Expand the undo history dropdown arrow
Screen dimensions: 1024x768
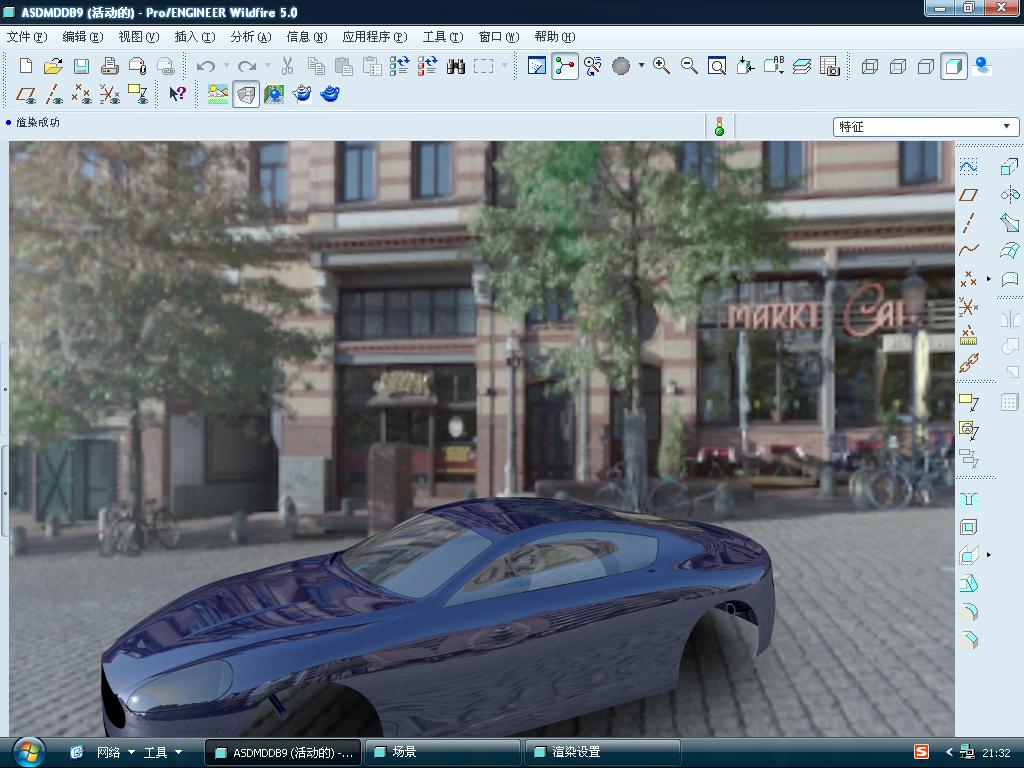tap(226, 66)
